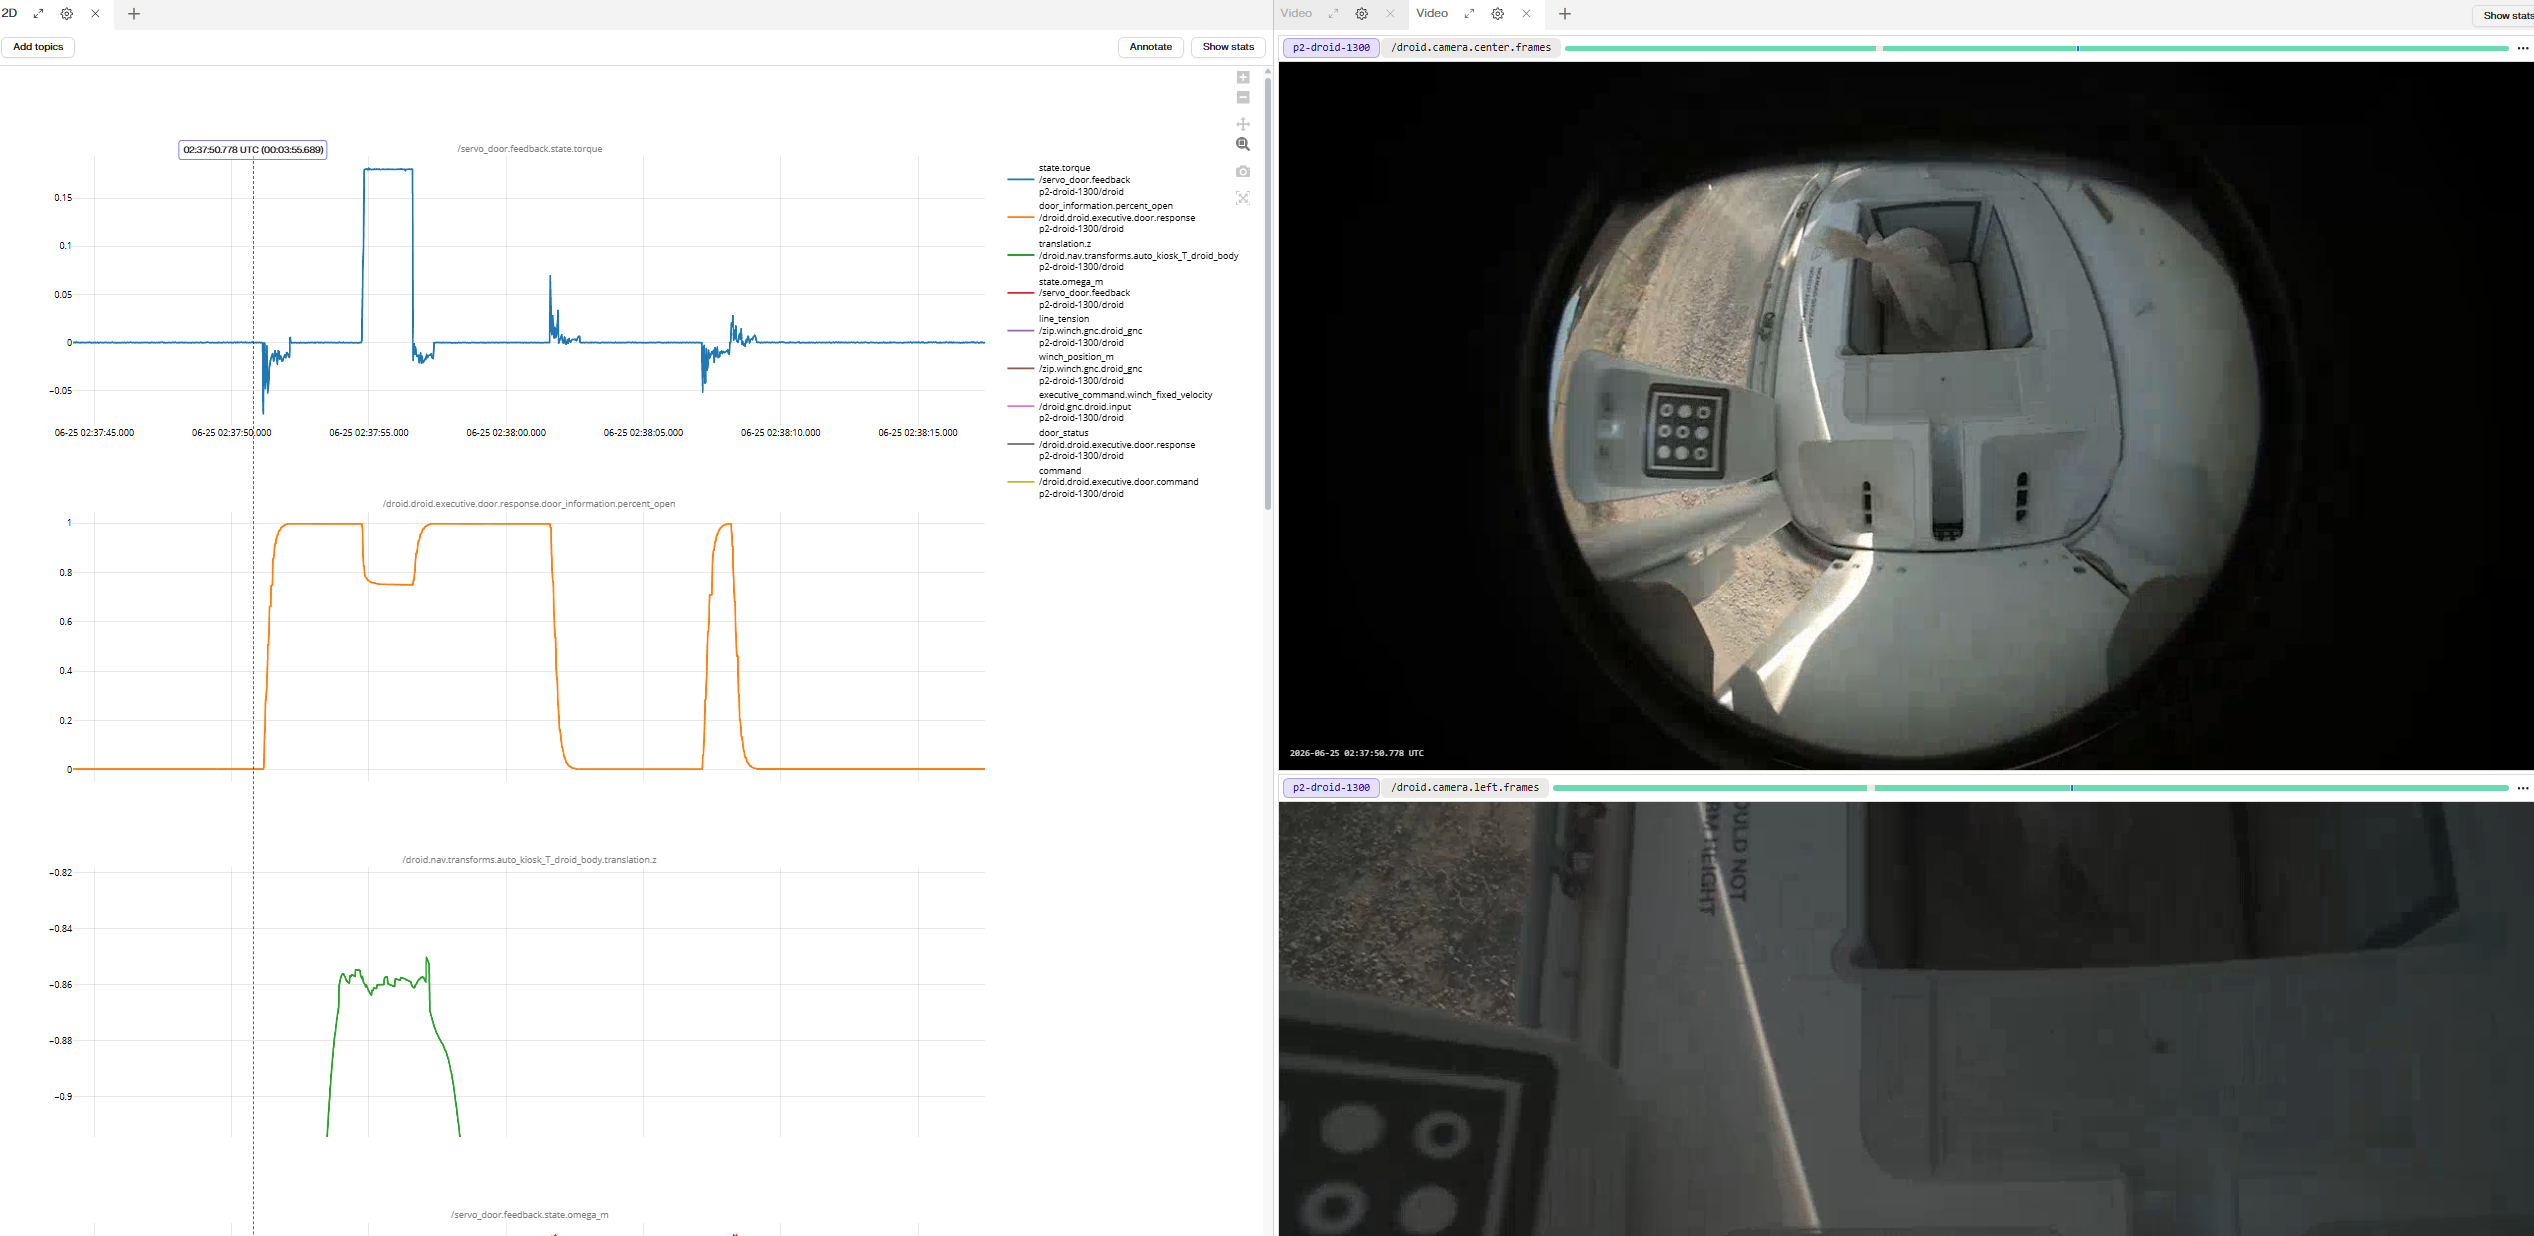
Task: Add new panel beside the Video tabs
Action: (x=1565, y=14)
